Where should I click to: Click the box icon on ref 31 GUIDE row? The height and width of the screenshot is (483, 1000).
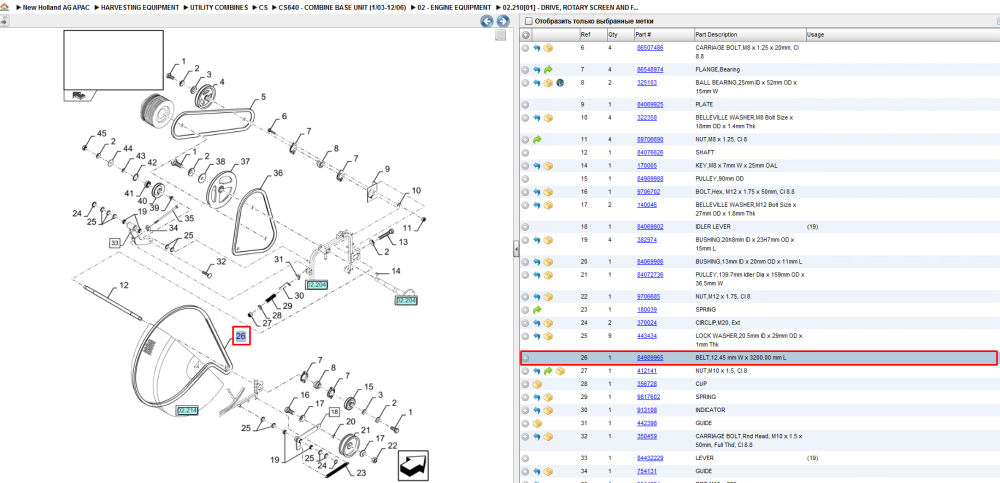click(x=537, y=423)
